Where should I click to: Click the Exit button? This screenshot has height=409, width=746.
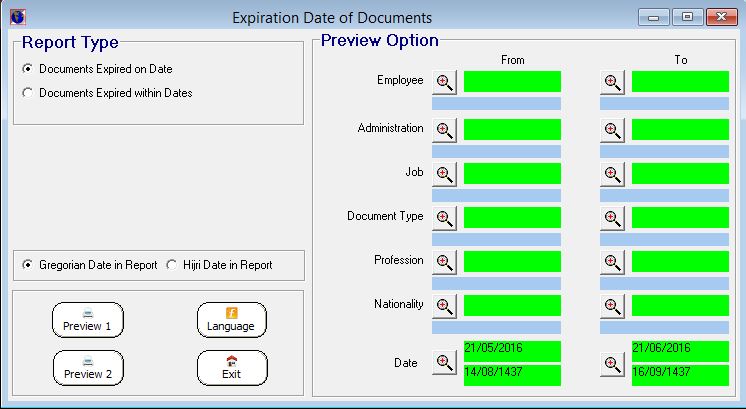point(232,368)
